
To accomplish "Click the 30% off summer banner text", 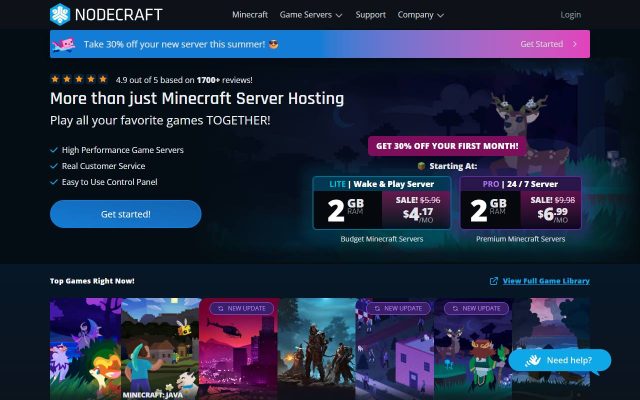I will coord(174,44).
